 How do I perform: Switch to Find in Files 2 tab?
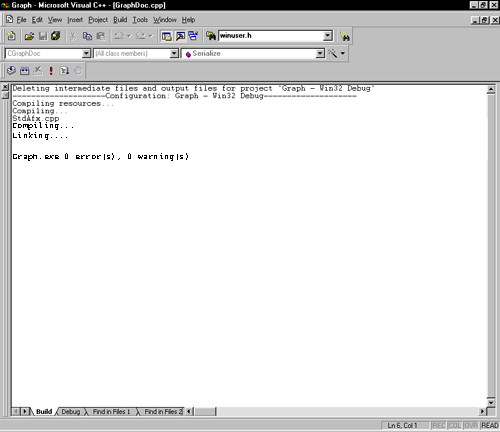(163, 412)
